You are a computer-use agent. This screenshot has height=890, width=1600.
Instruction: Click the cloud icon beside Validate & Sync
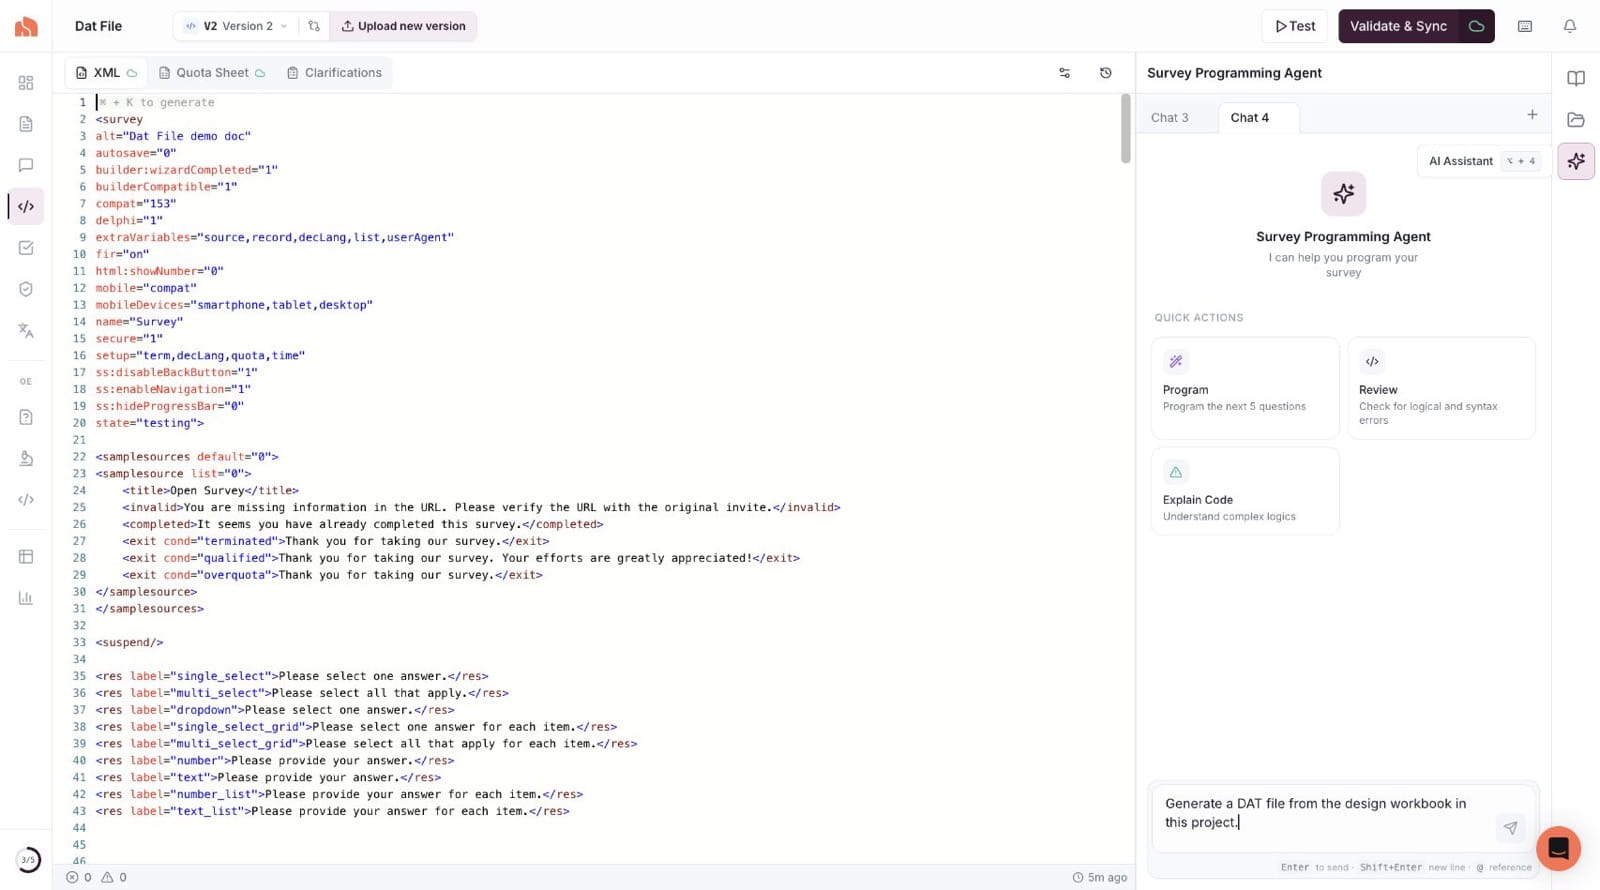coord(1477,26)
